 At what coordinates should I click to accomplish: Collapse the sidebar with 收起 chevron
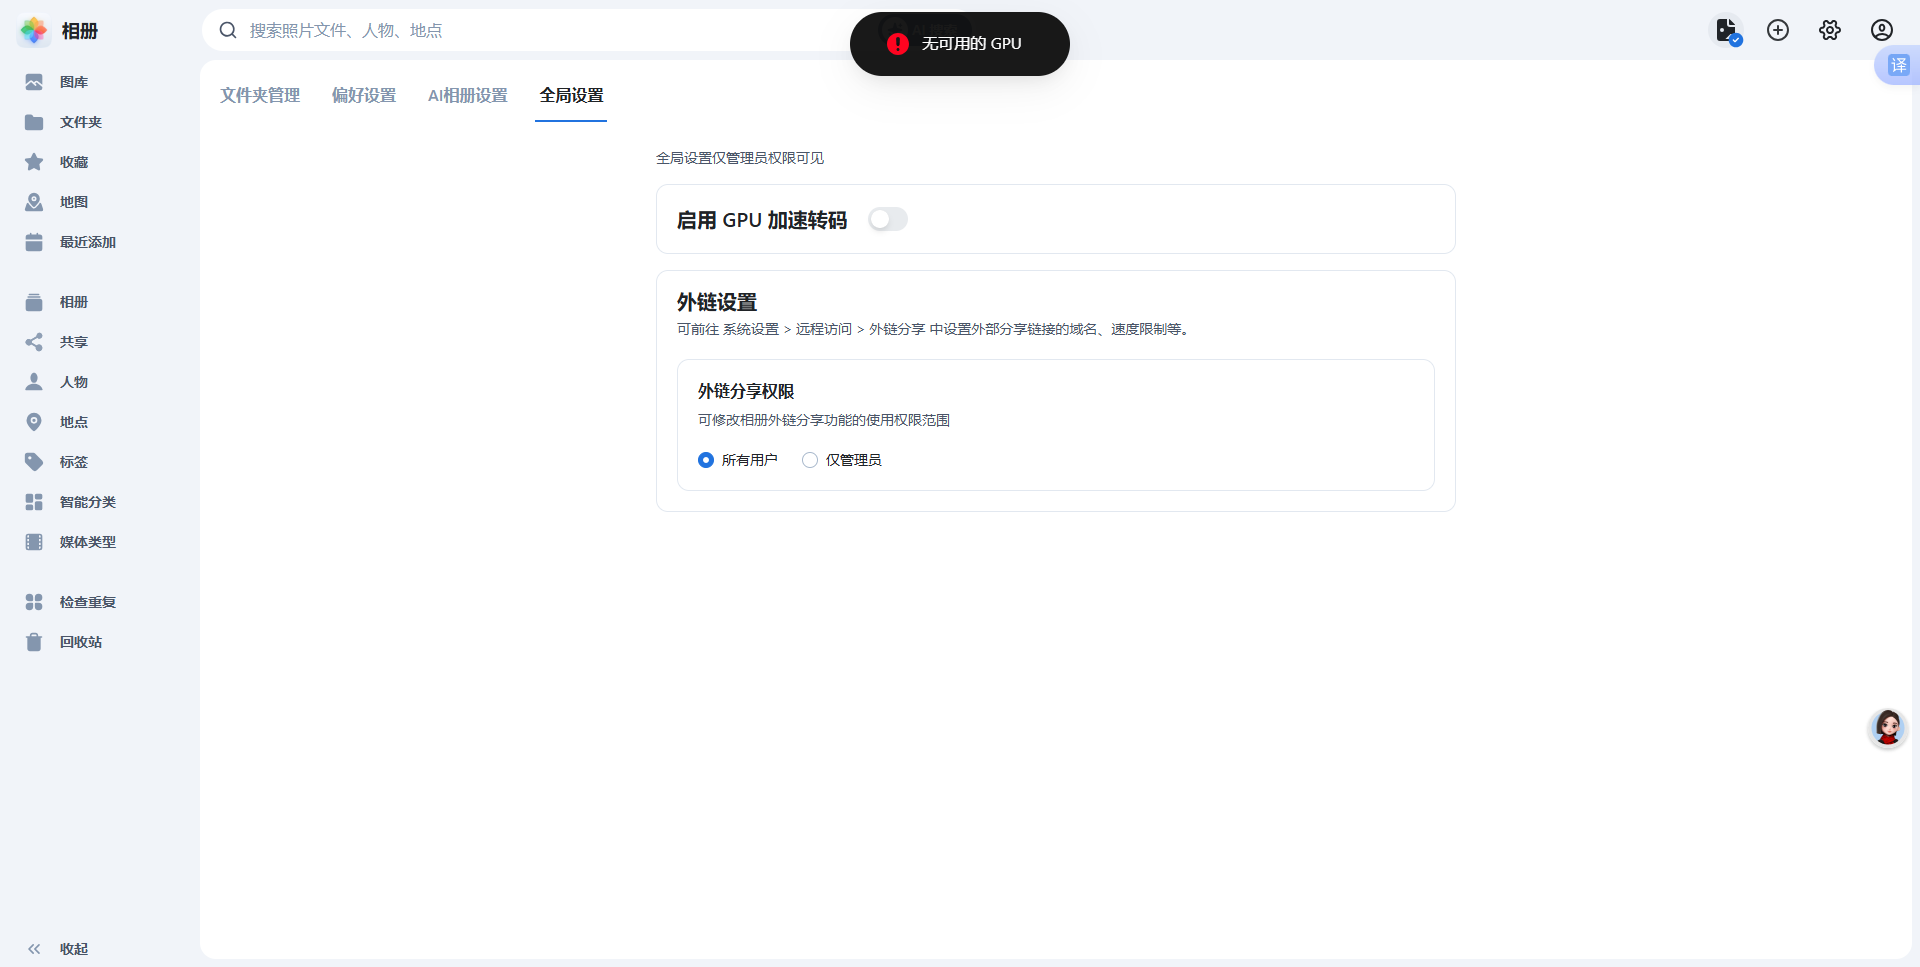[34, 949]
